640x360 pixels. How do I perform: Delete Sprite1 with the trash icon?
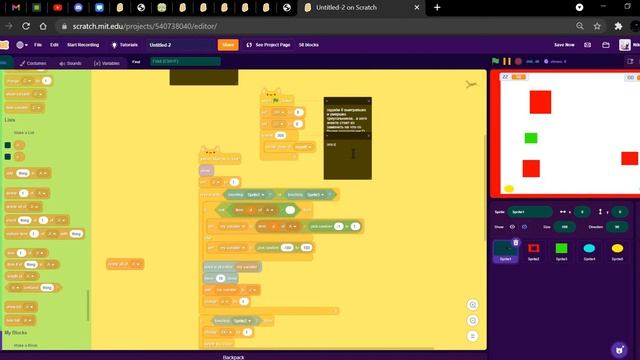[516, 242]
